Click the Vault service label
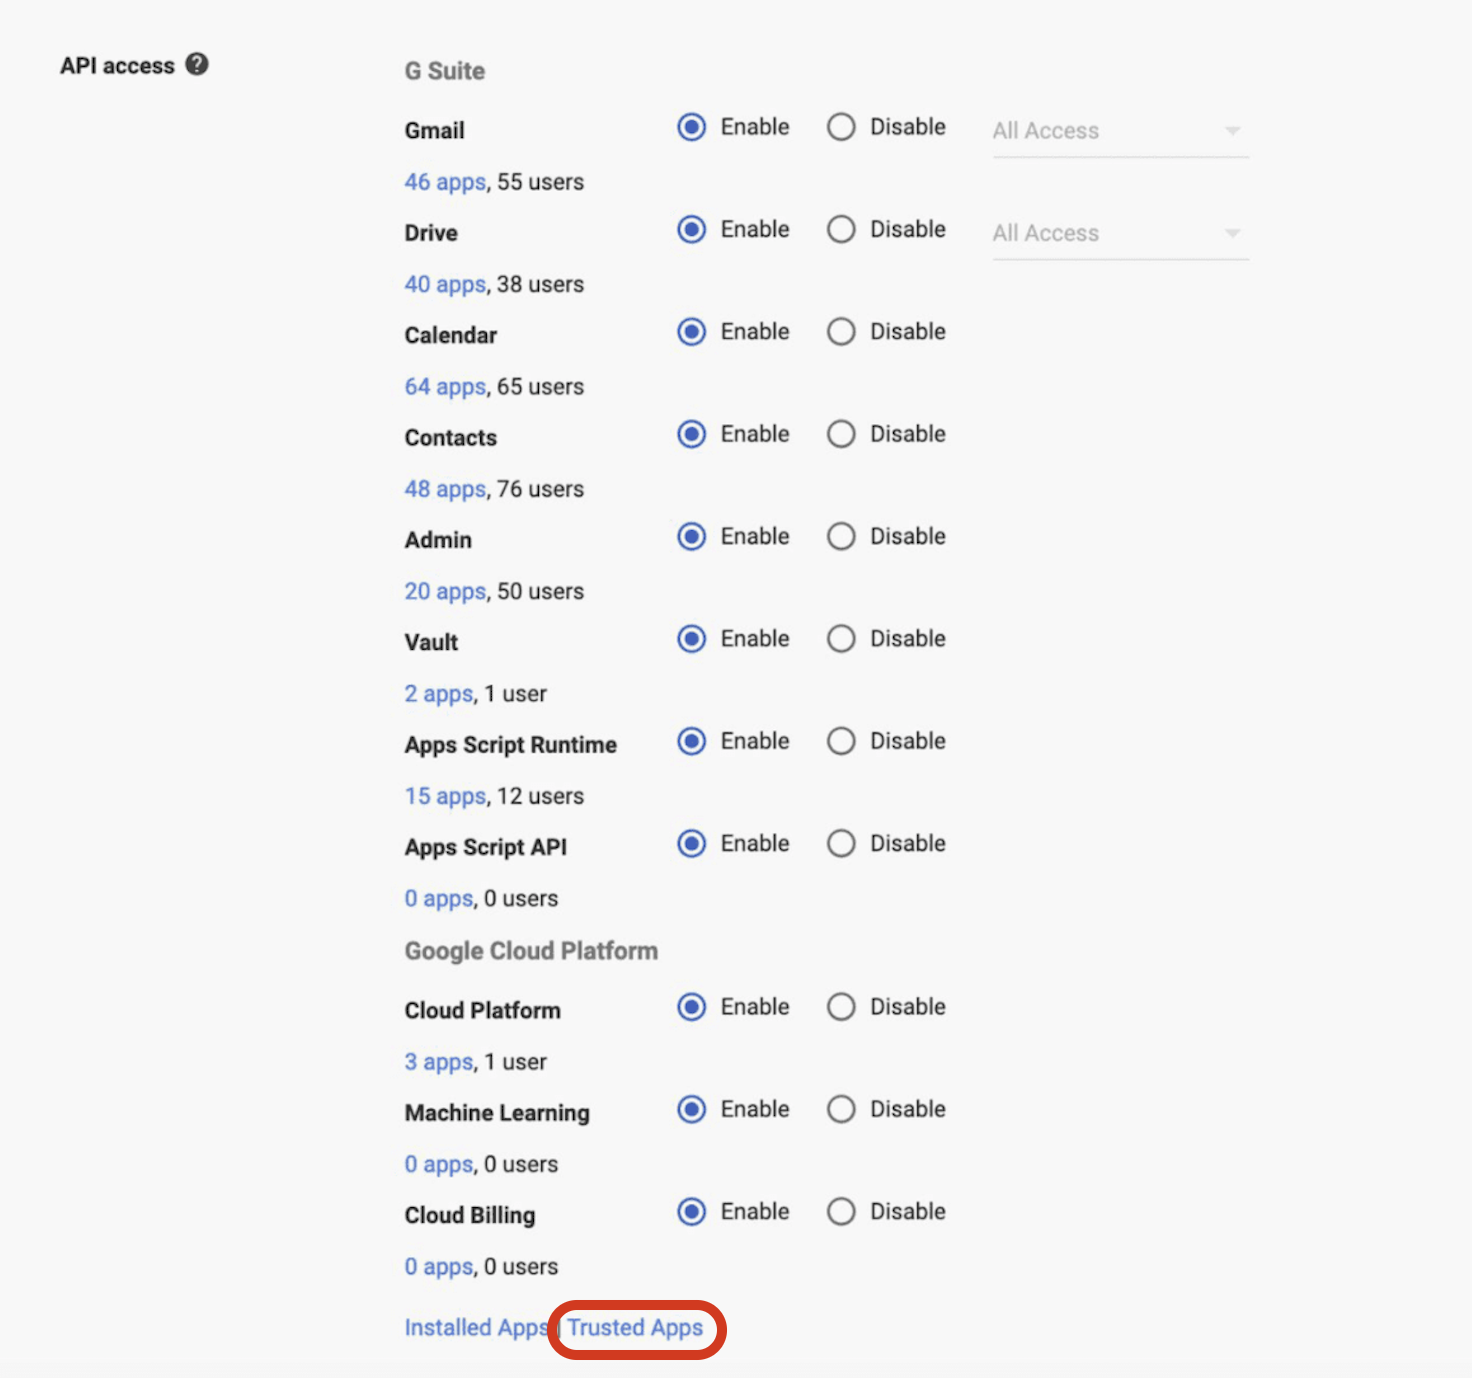 pos(431,642)
